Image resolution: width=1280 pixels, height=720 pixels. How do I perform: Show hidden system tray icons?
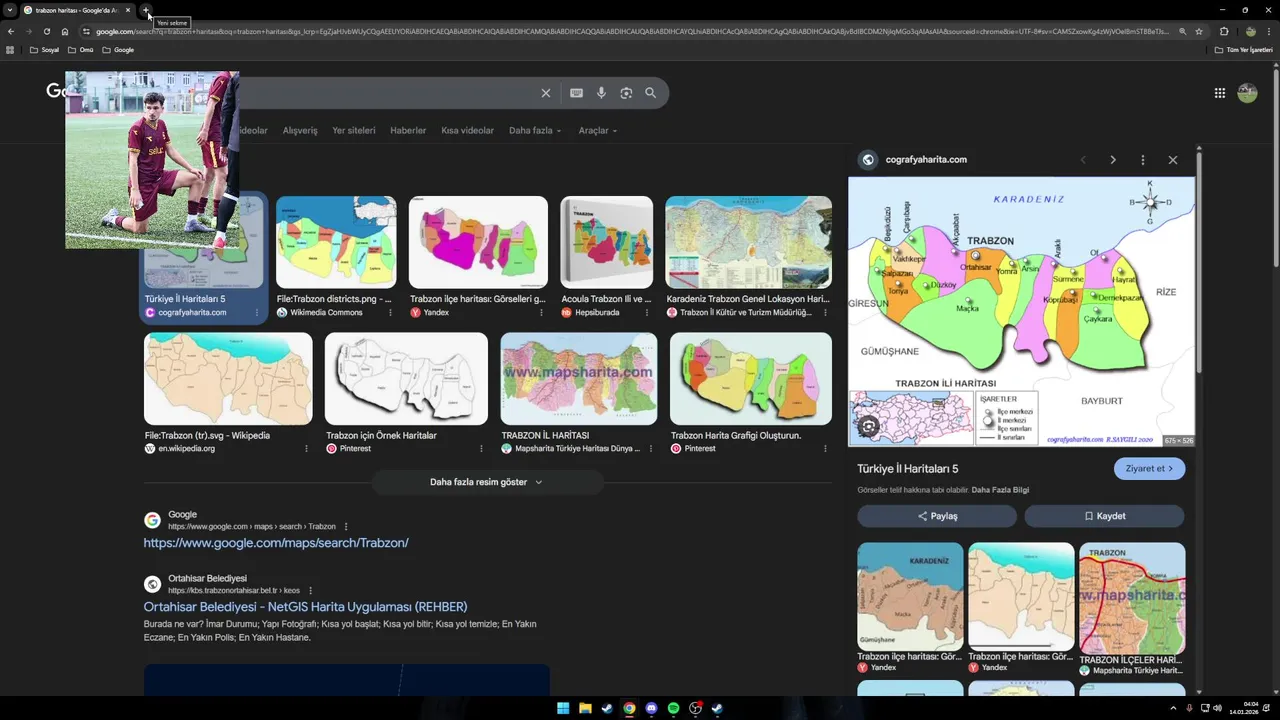point(1173,708)
